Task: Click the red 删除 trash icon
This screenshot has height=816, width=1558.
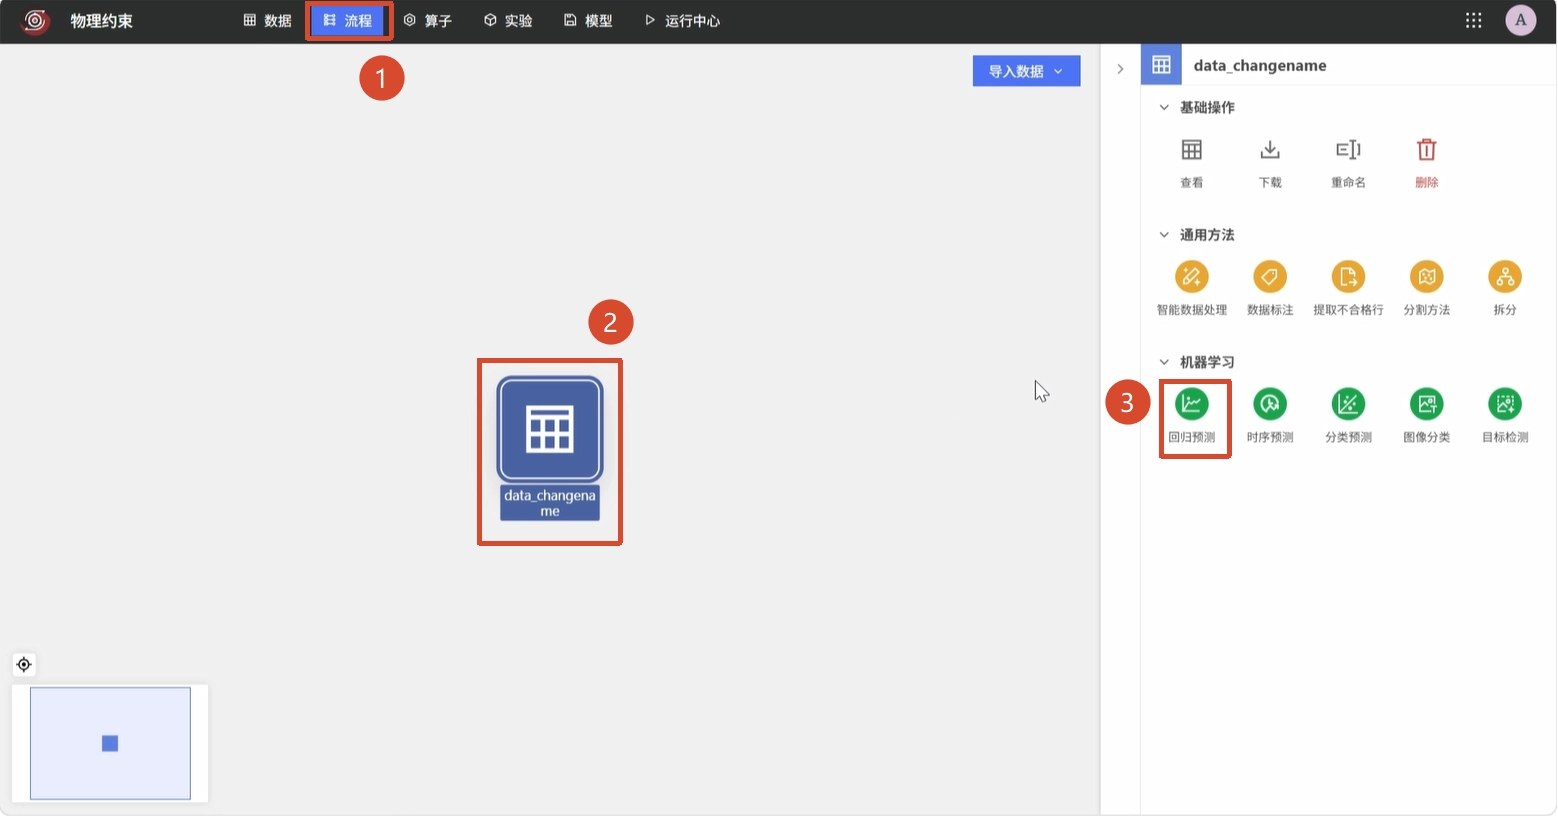Action: coord(1426,150)
